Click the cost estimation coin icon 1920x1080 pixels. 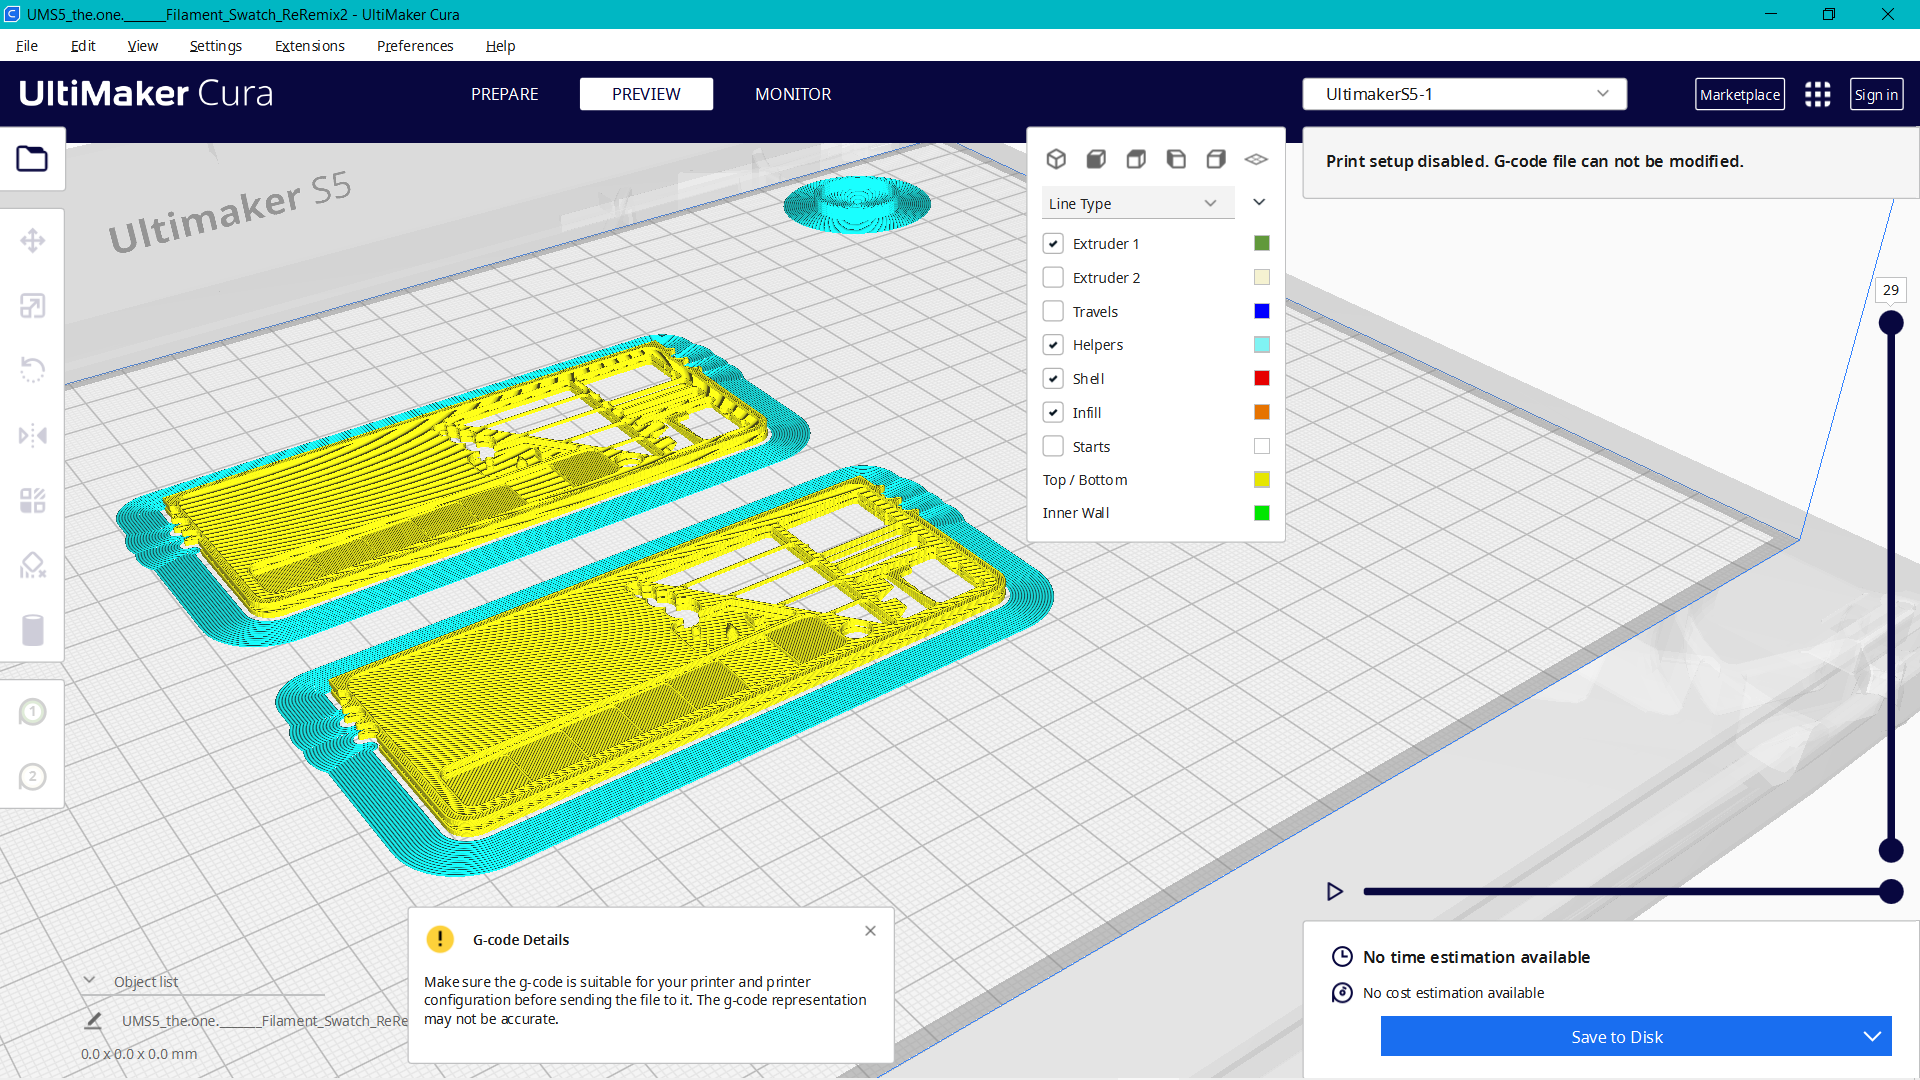(1342, 993)
